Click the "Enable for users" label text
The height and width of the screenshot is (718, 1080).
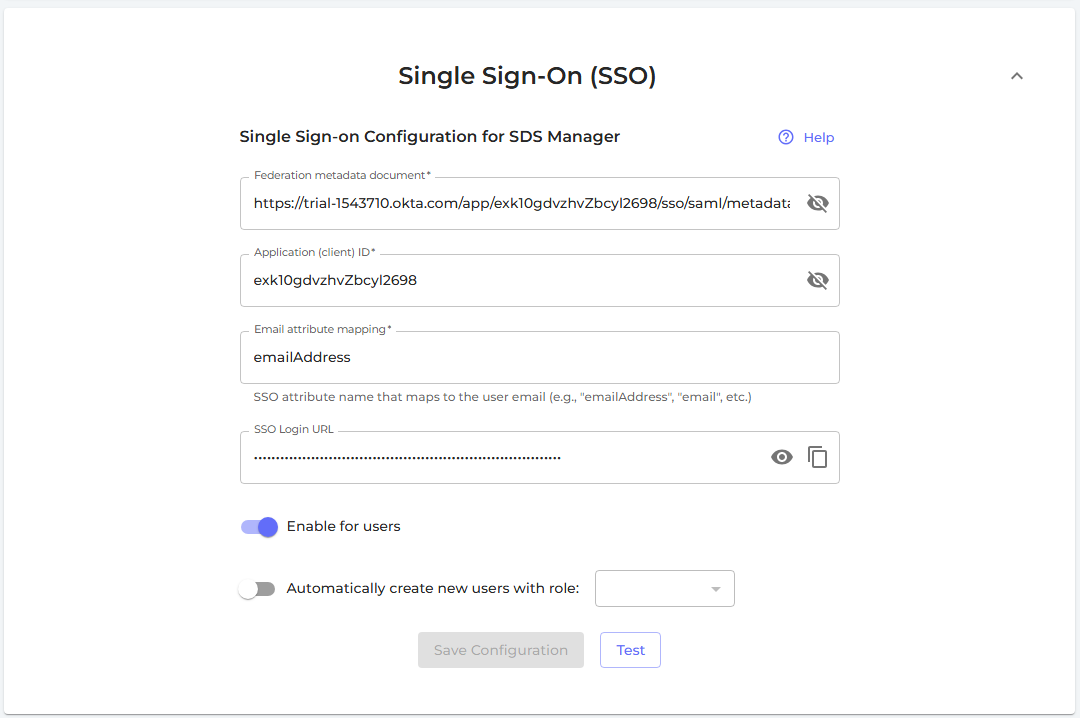pyautogui.click(x=343, y=527)
